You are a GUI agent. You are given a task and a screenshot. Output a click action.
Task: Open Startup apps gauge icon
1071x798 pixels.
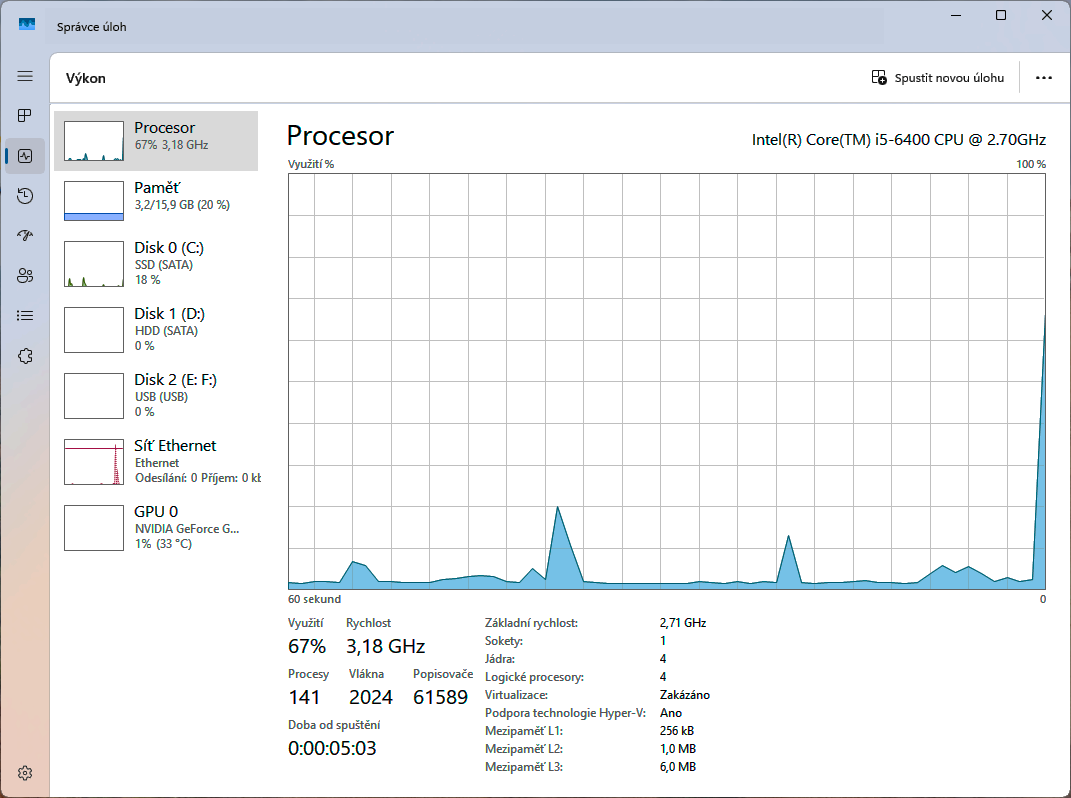(x=25, y=236)
